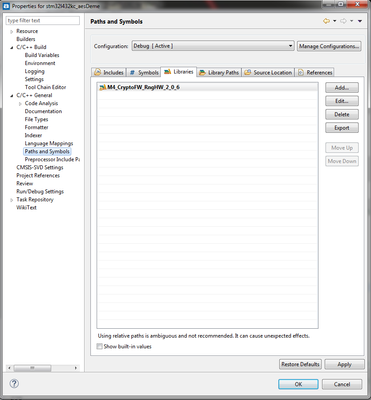Click the tree horizontal scrollbar thumb
The image size is (371, 400).
click(32, 368)
